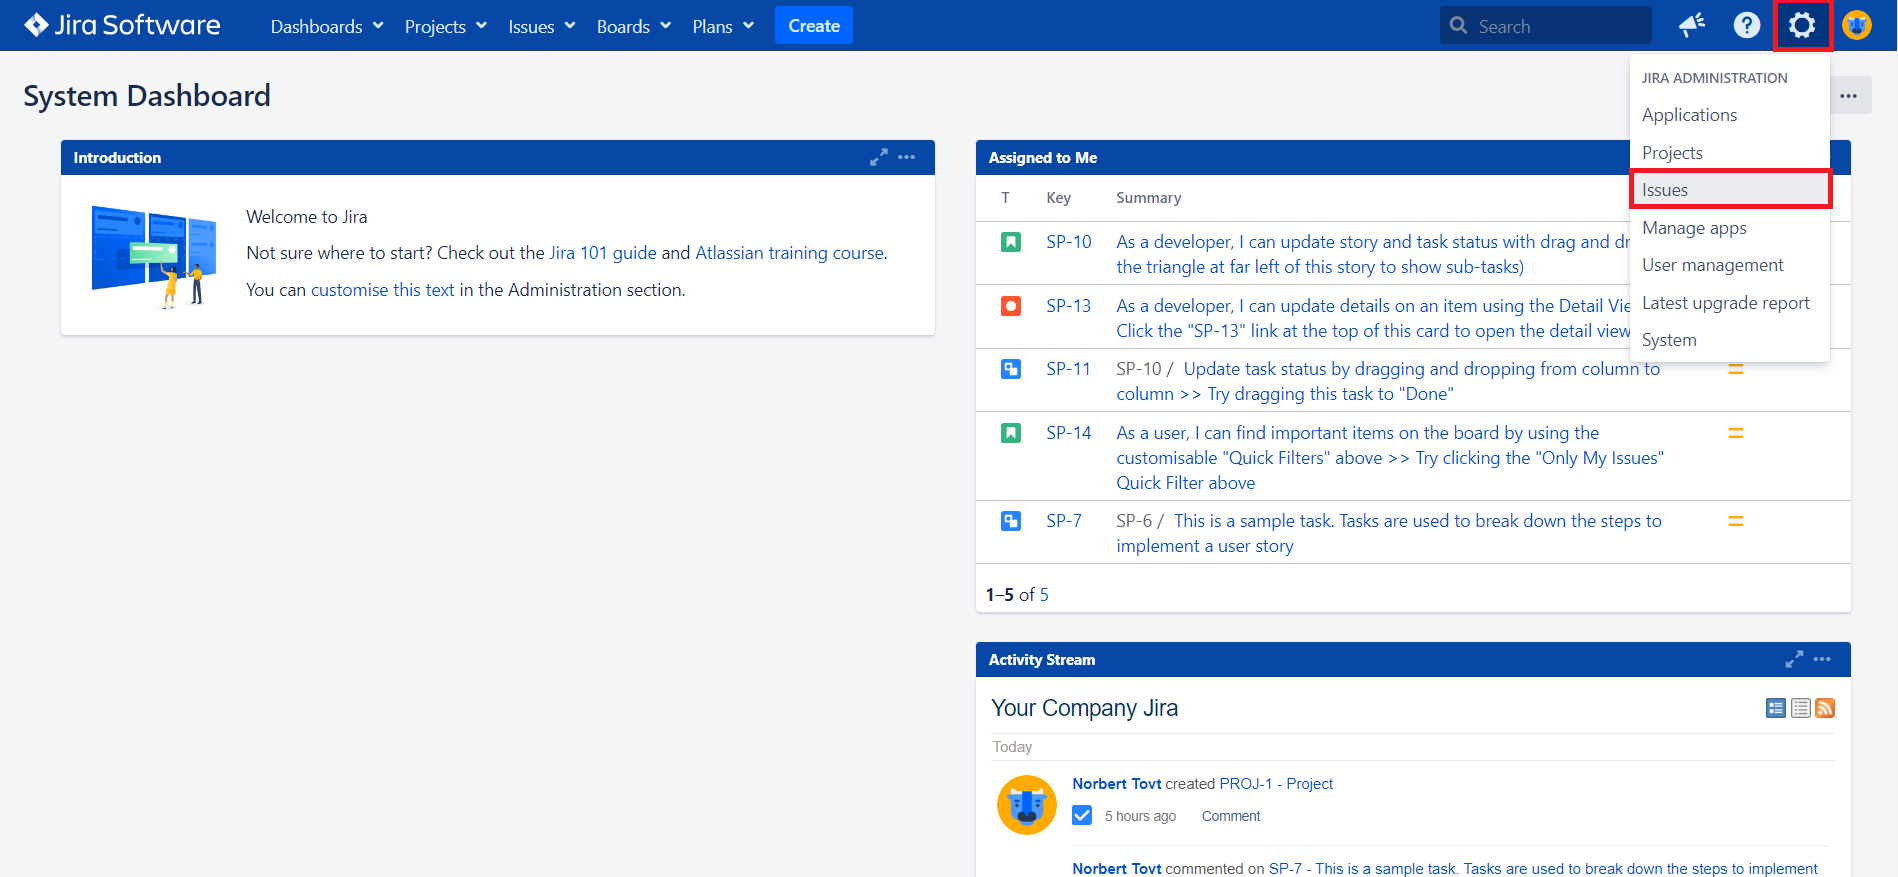Screen dimensions: 1898x877
Task: Expand the Dashboards dropdown menu
Action: coord(327,27)
